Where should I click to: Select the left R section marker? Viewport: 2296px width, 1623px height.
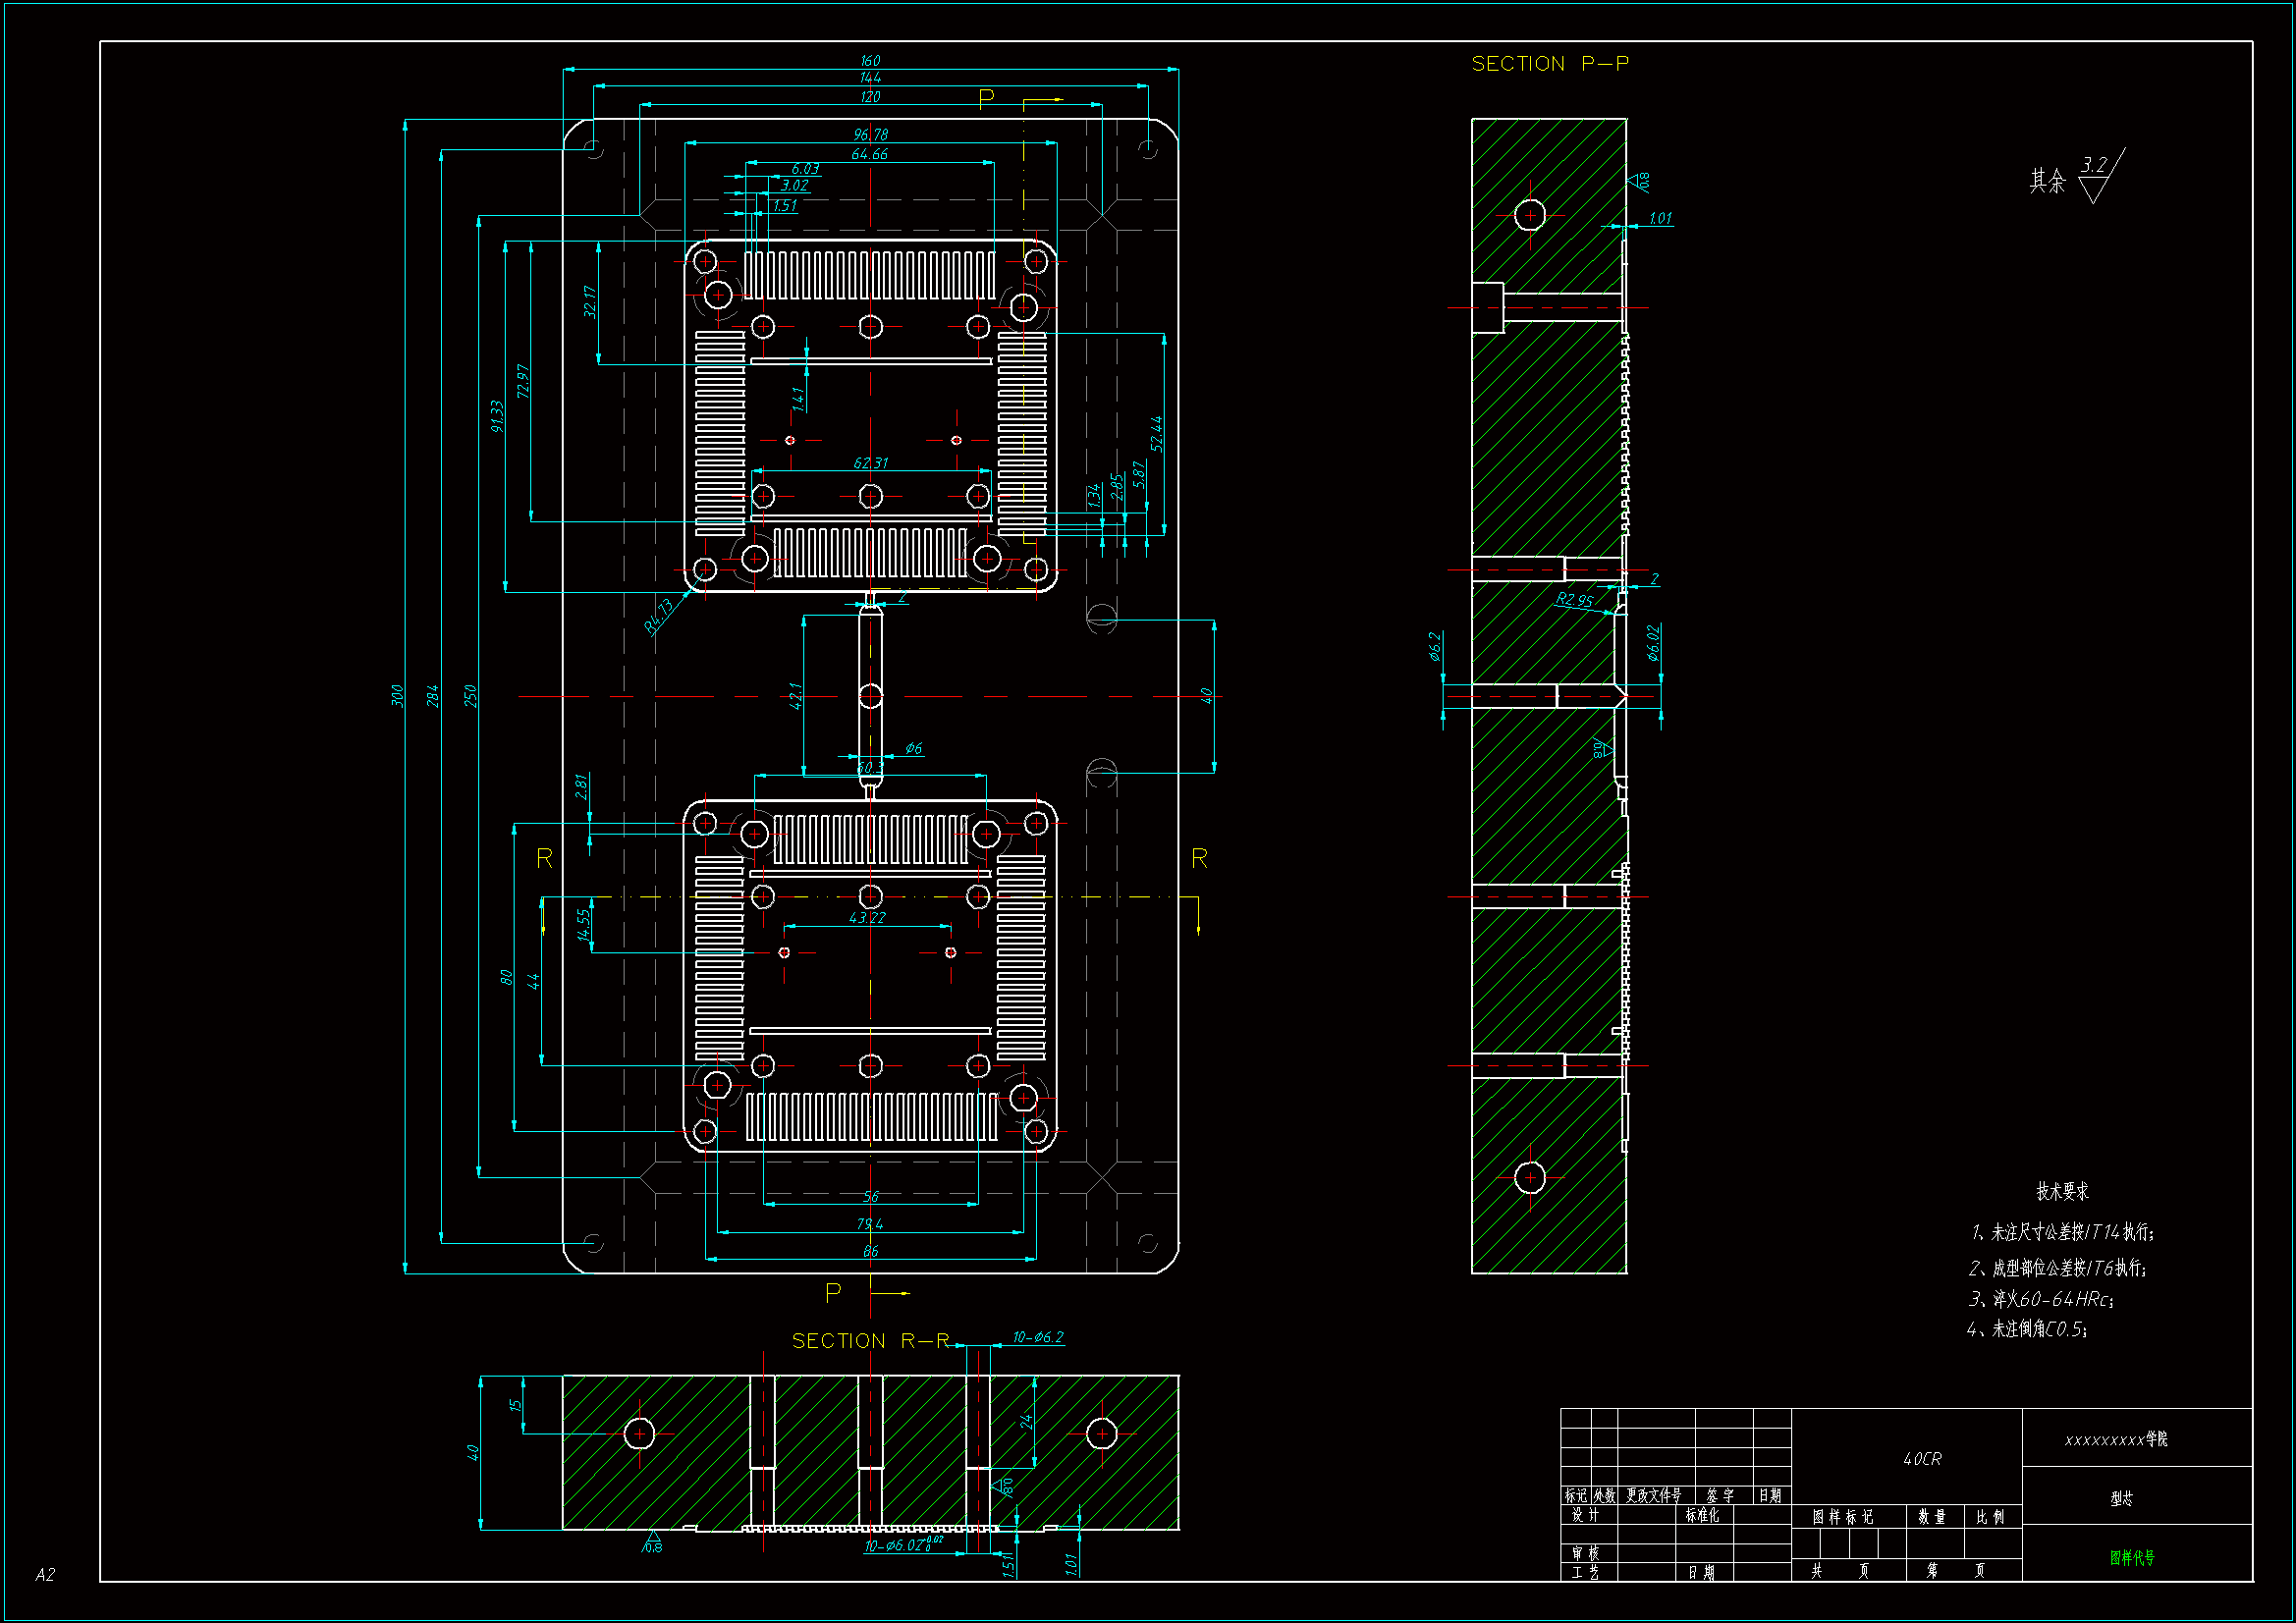click(x=544, y=858)
